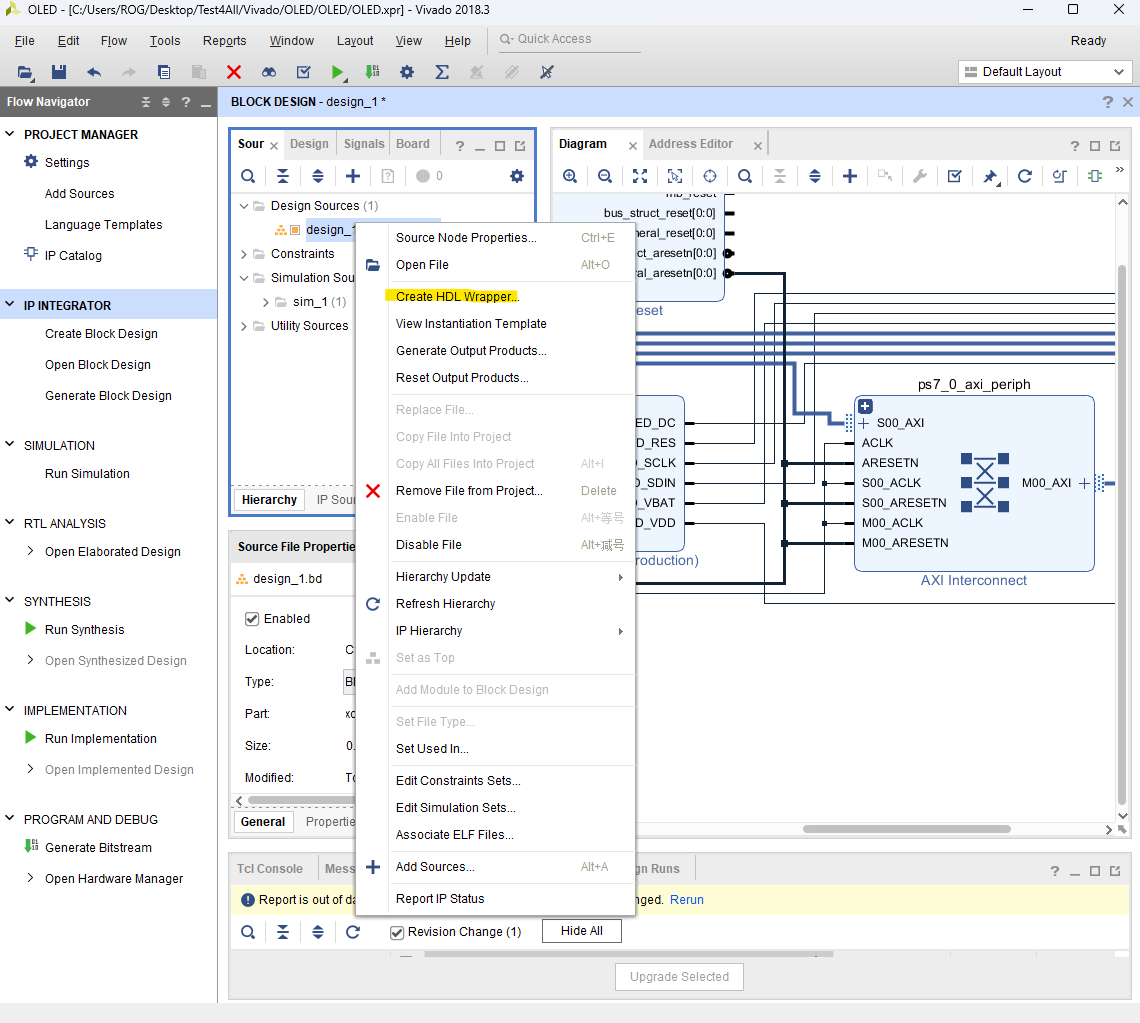Click Collapse All icon in Sources panel

[x=283, y=176]
